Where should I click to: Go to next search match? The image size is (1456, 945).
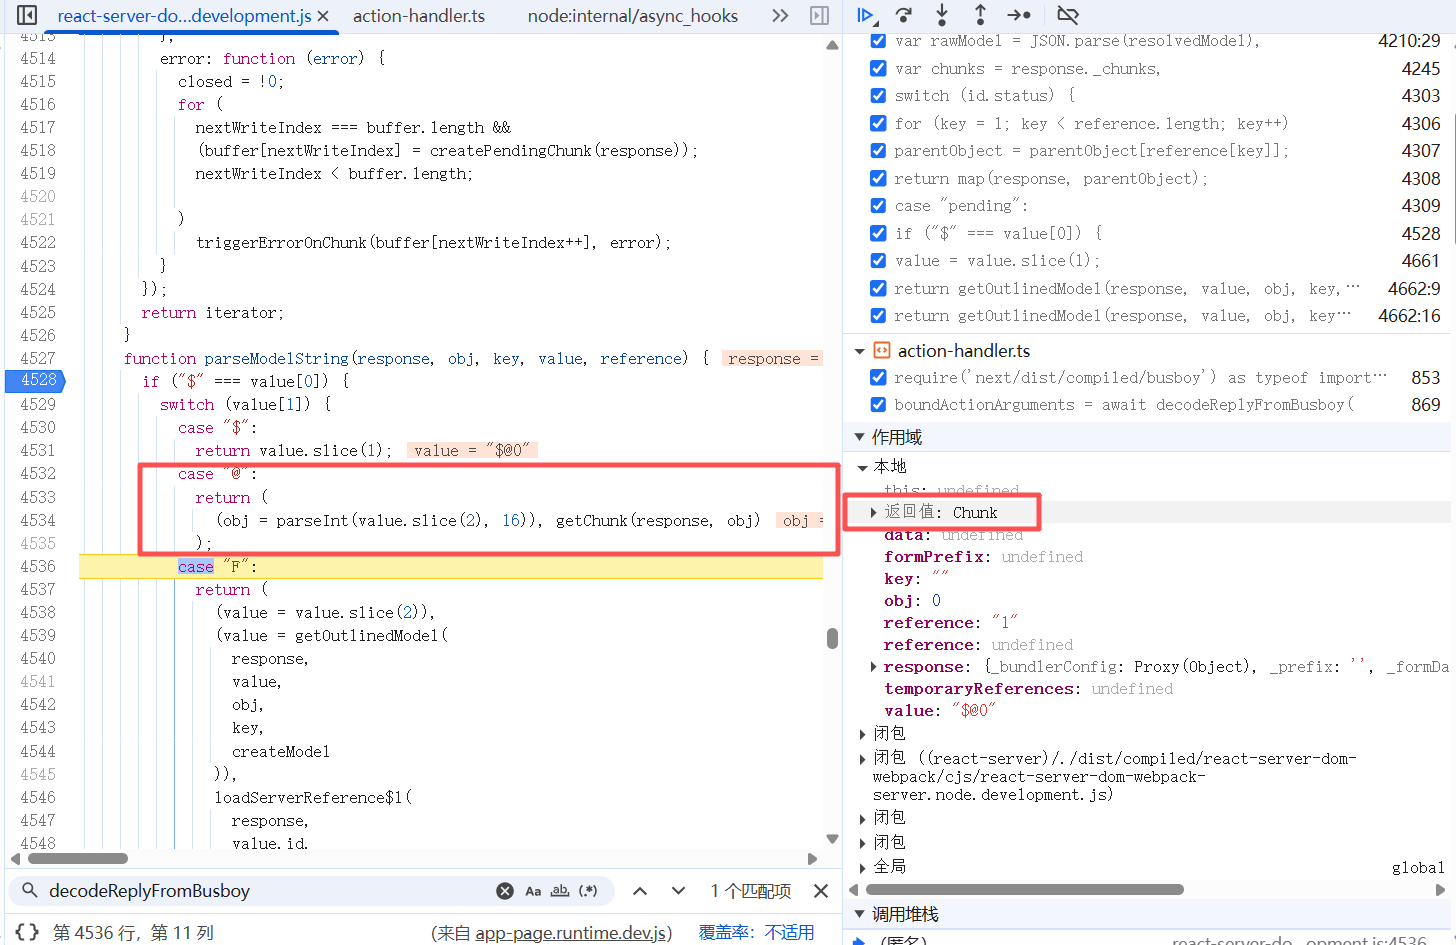[678, 891]
